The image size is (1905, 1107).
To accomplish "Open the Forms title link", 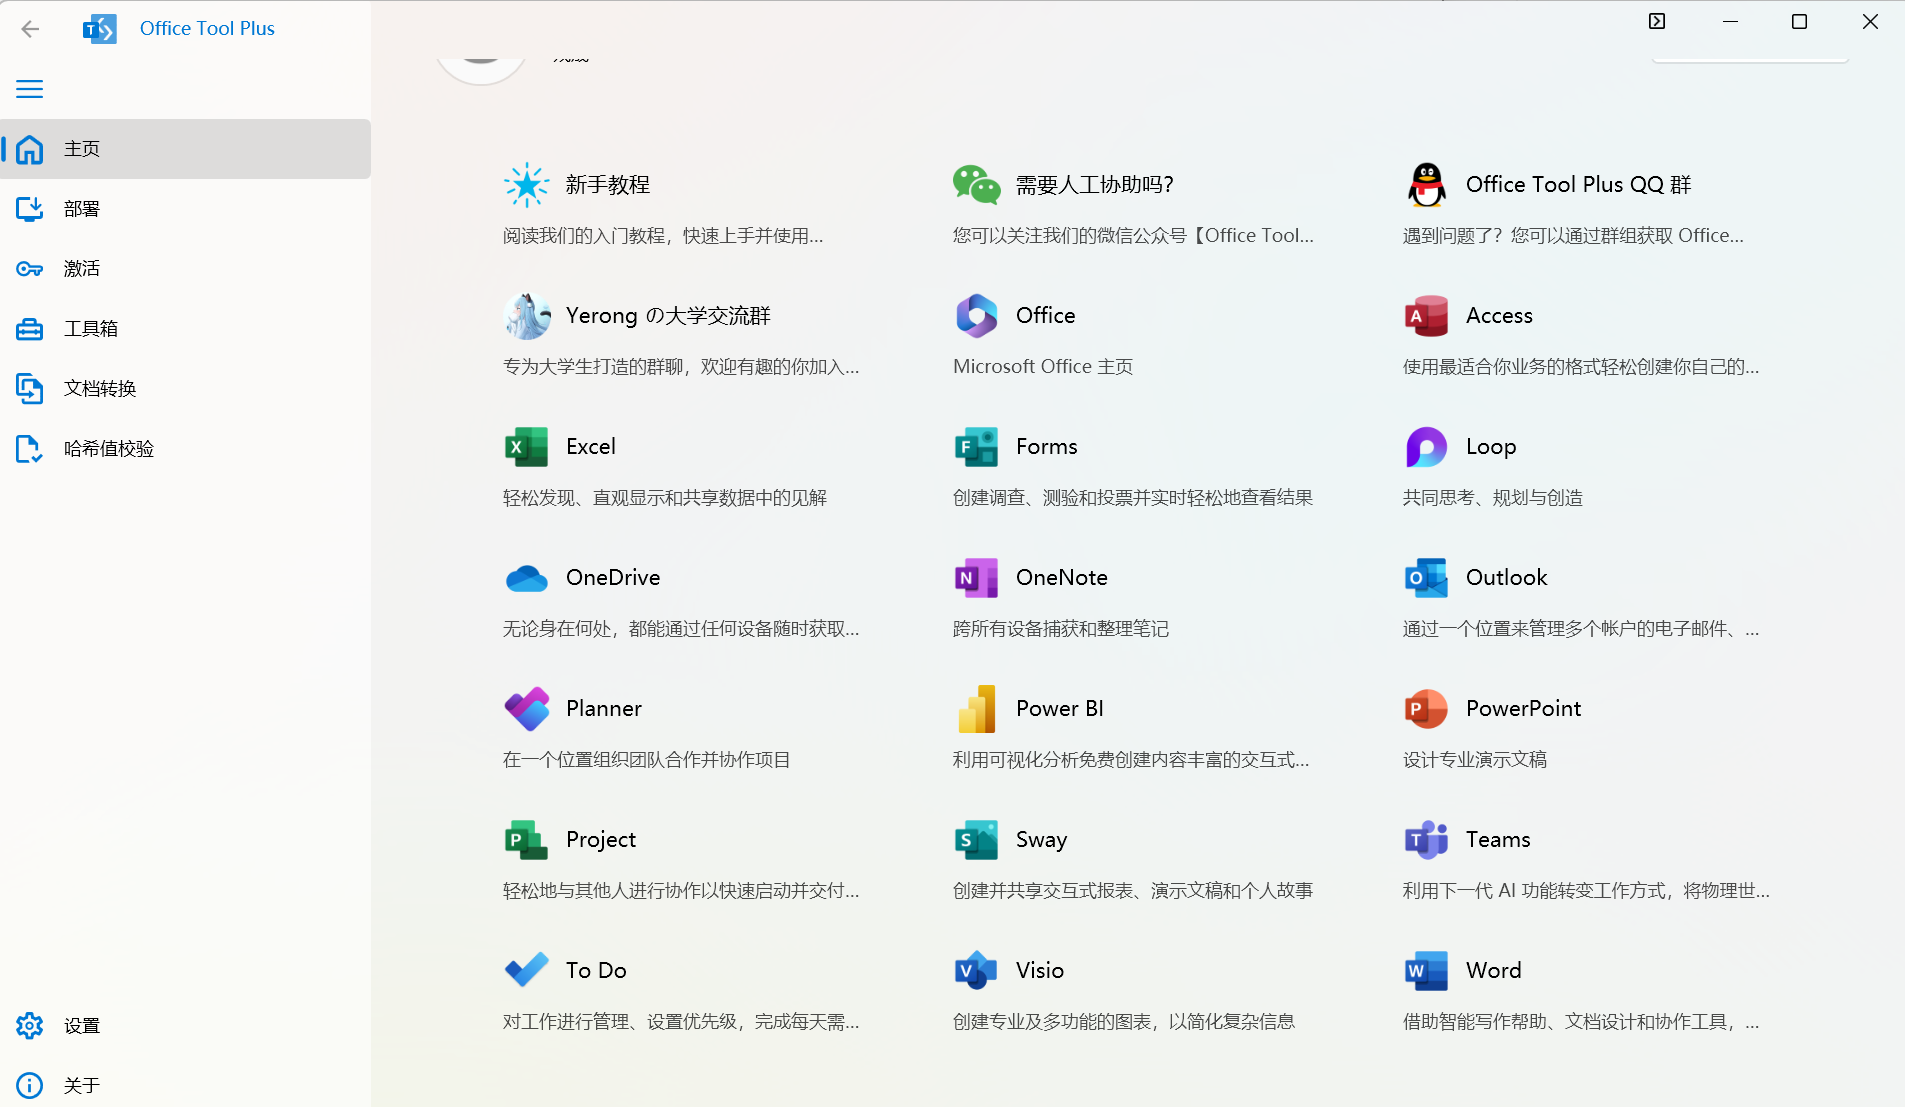I will (x=1047, y=447).
